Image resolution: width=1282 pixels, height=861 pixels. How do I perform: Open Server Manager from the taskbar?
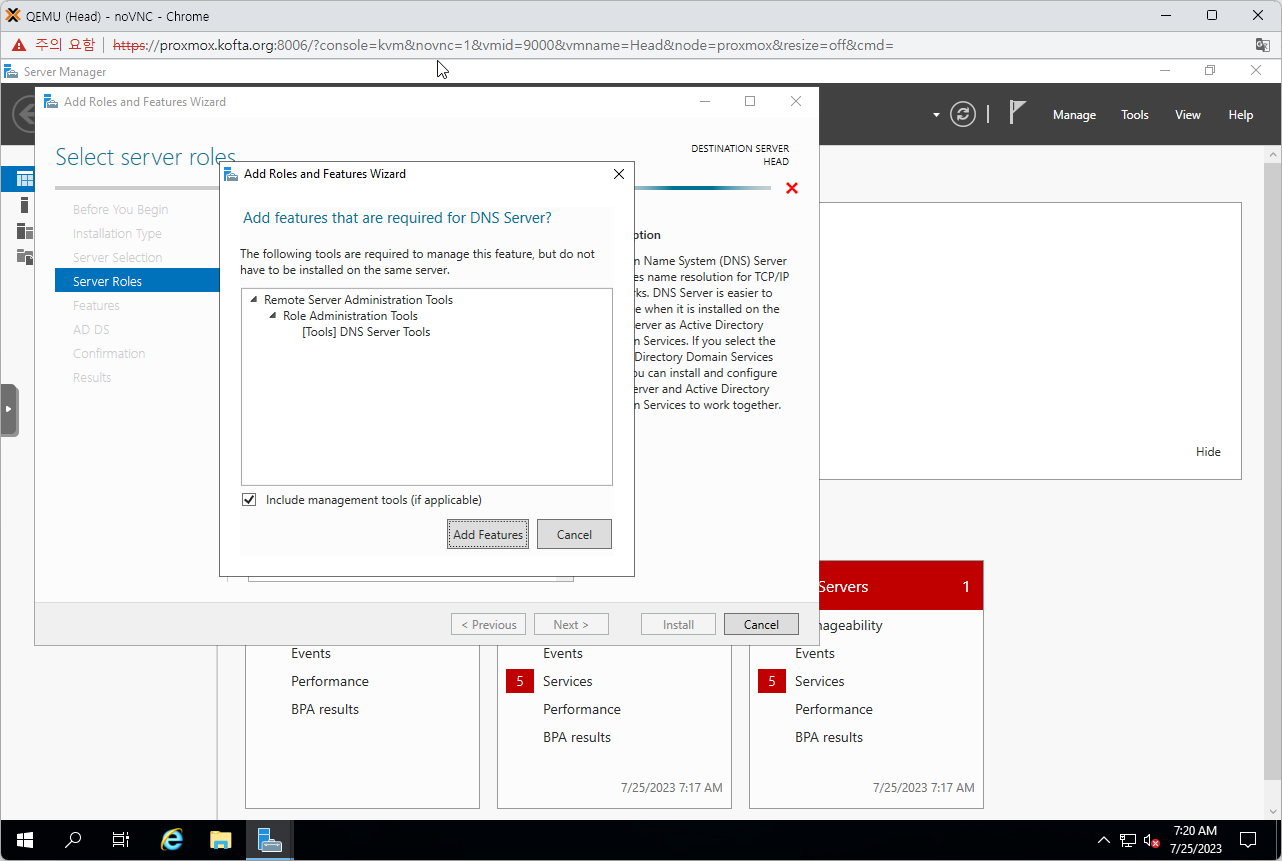[x=269, y=839]
